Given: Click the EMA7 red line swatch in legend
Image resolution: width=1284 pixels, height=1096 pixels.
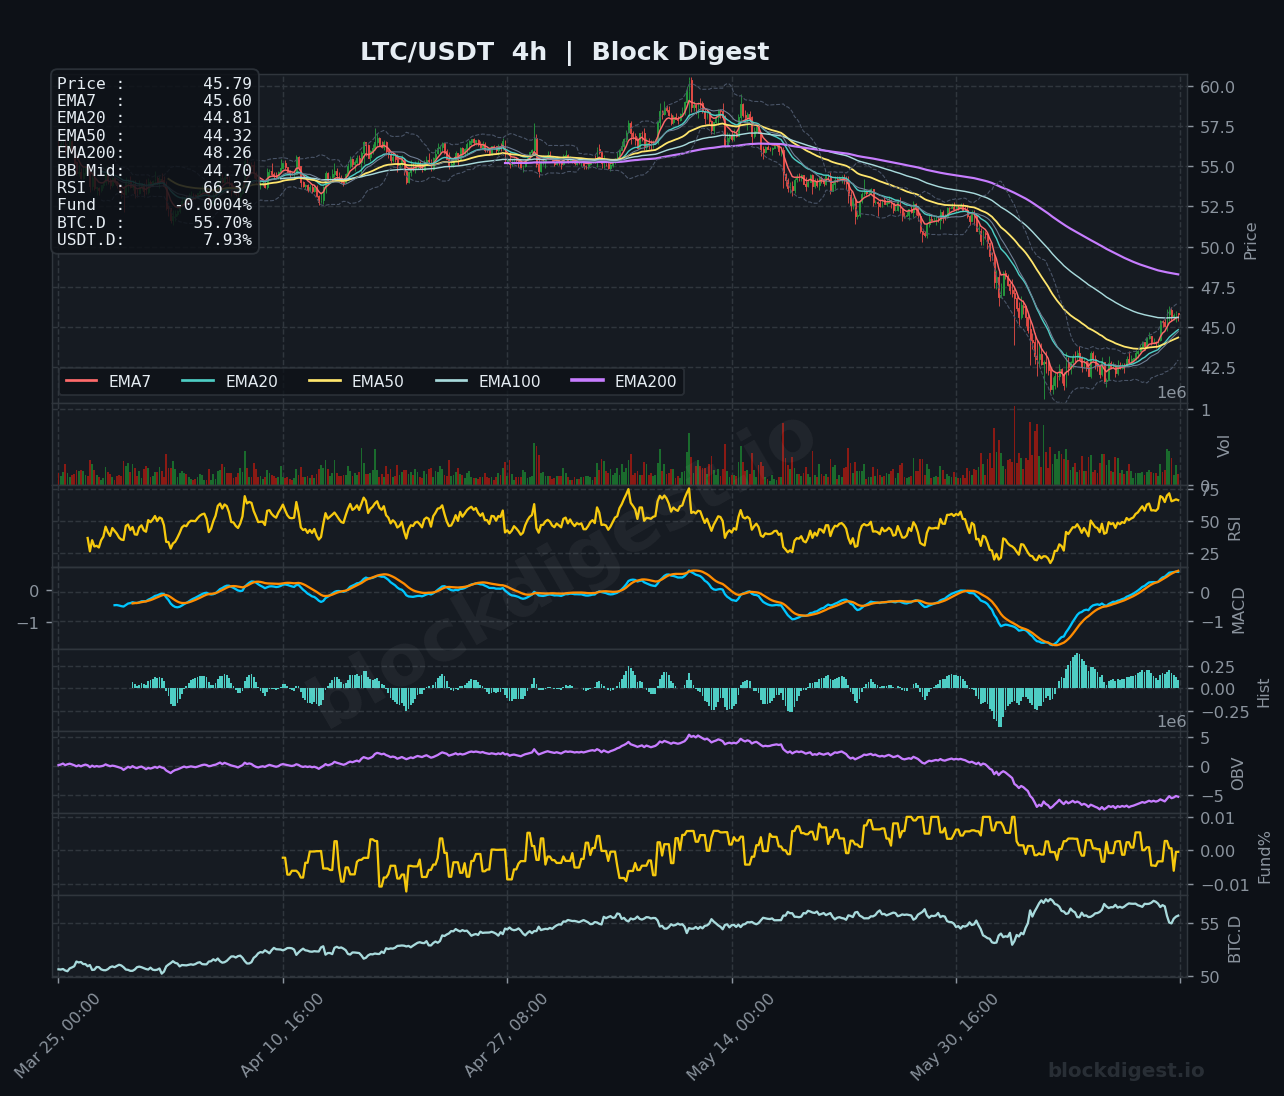Looking at the screenshot, I should point(82,381).
